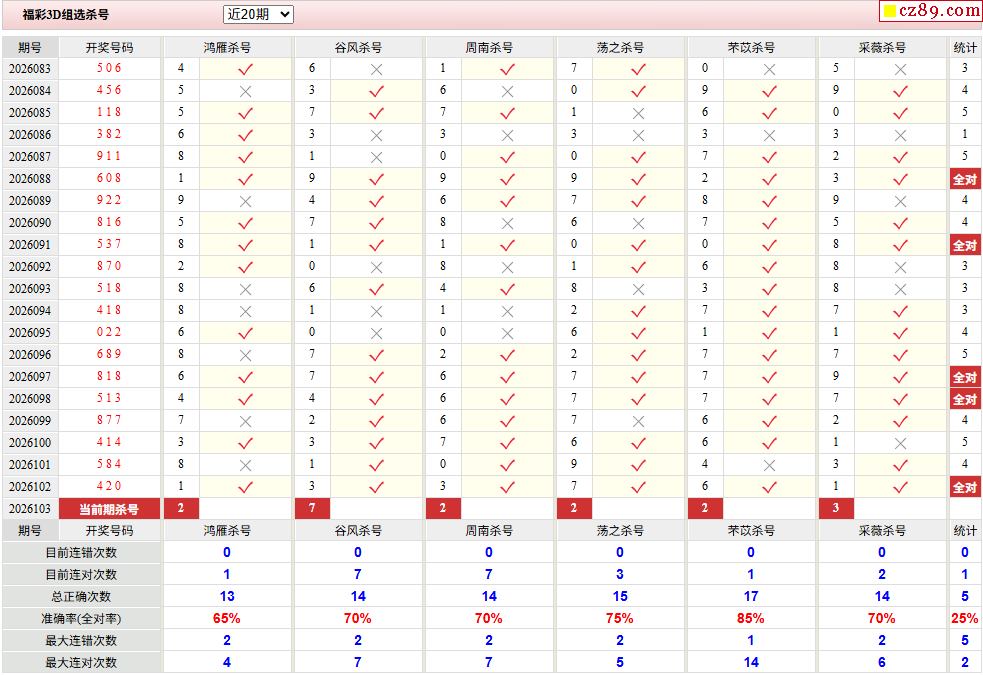
Task: Click 鸿雁杀号 checkmark in row 2026102
Action: tap(245, 487)
